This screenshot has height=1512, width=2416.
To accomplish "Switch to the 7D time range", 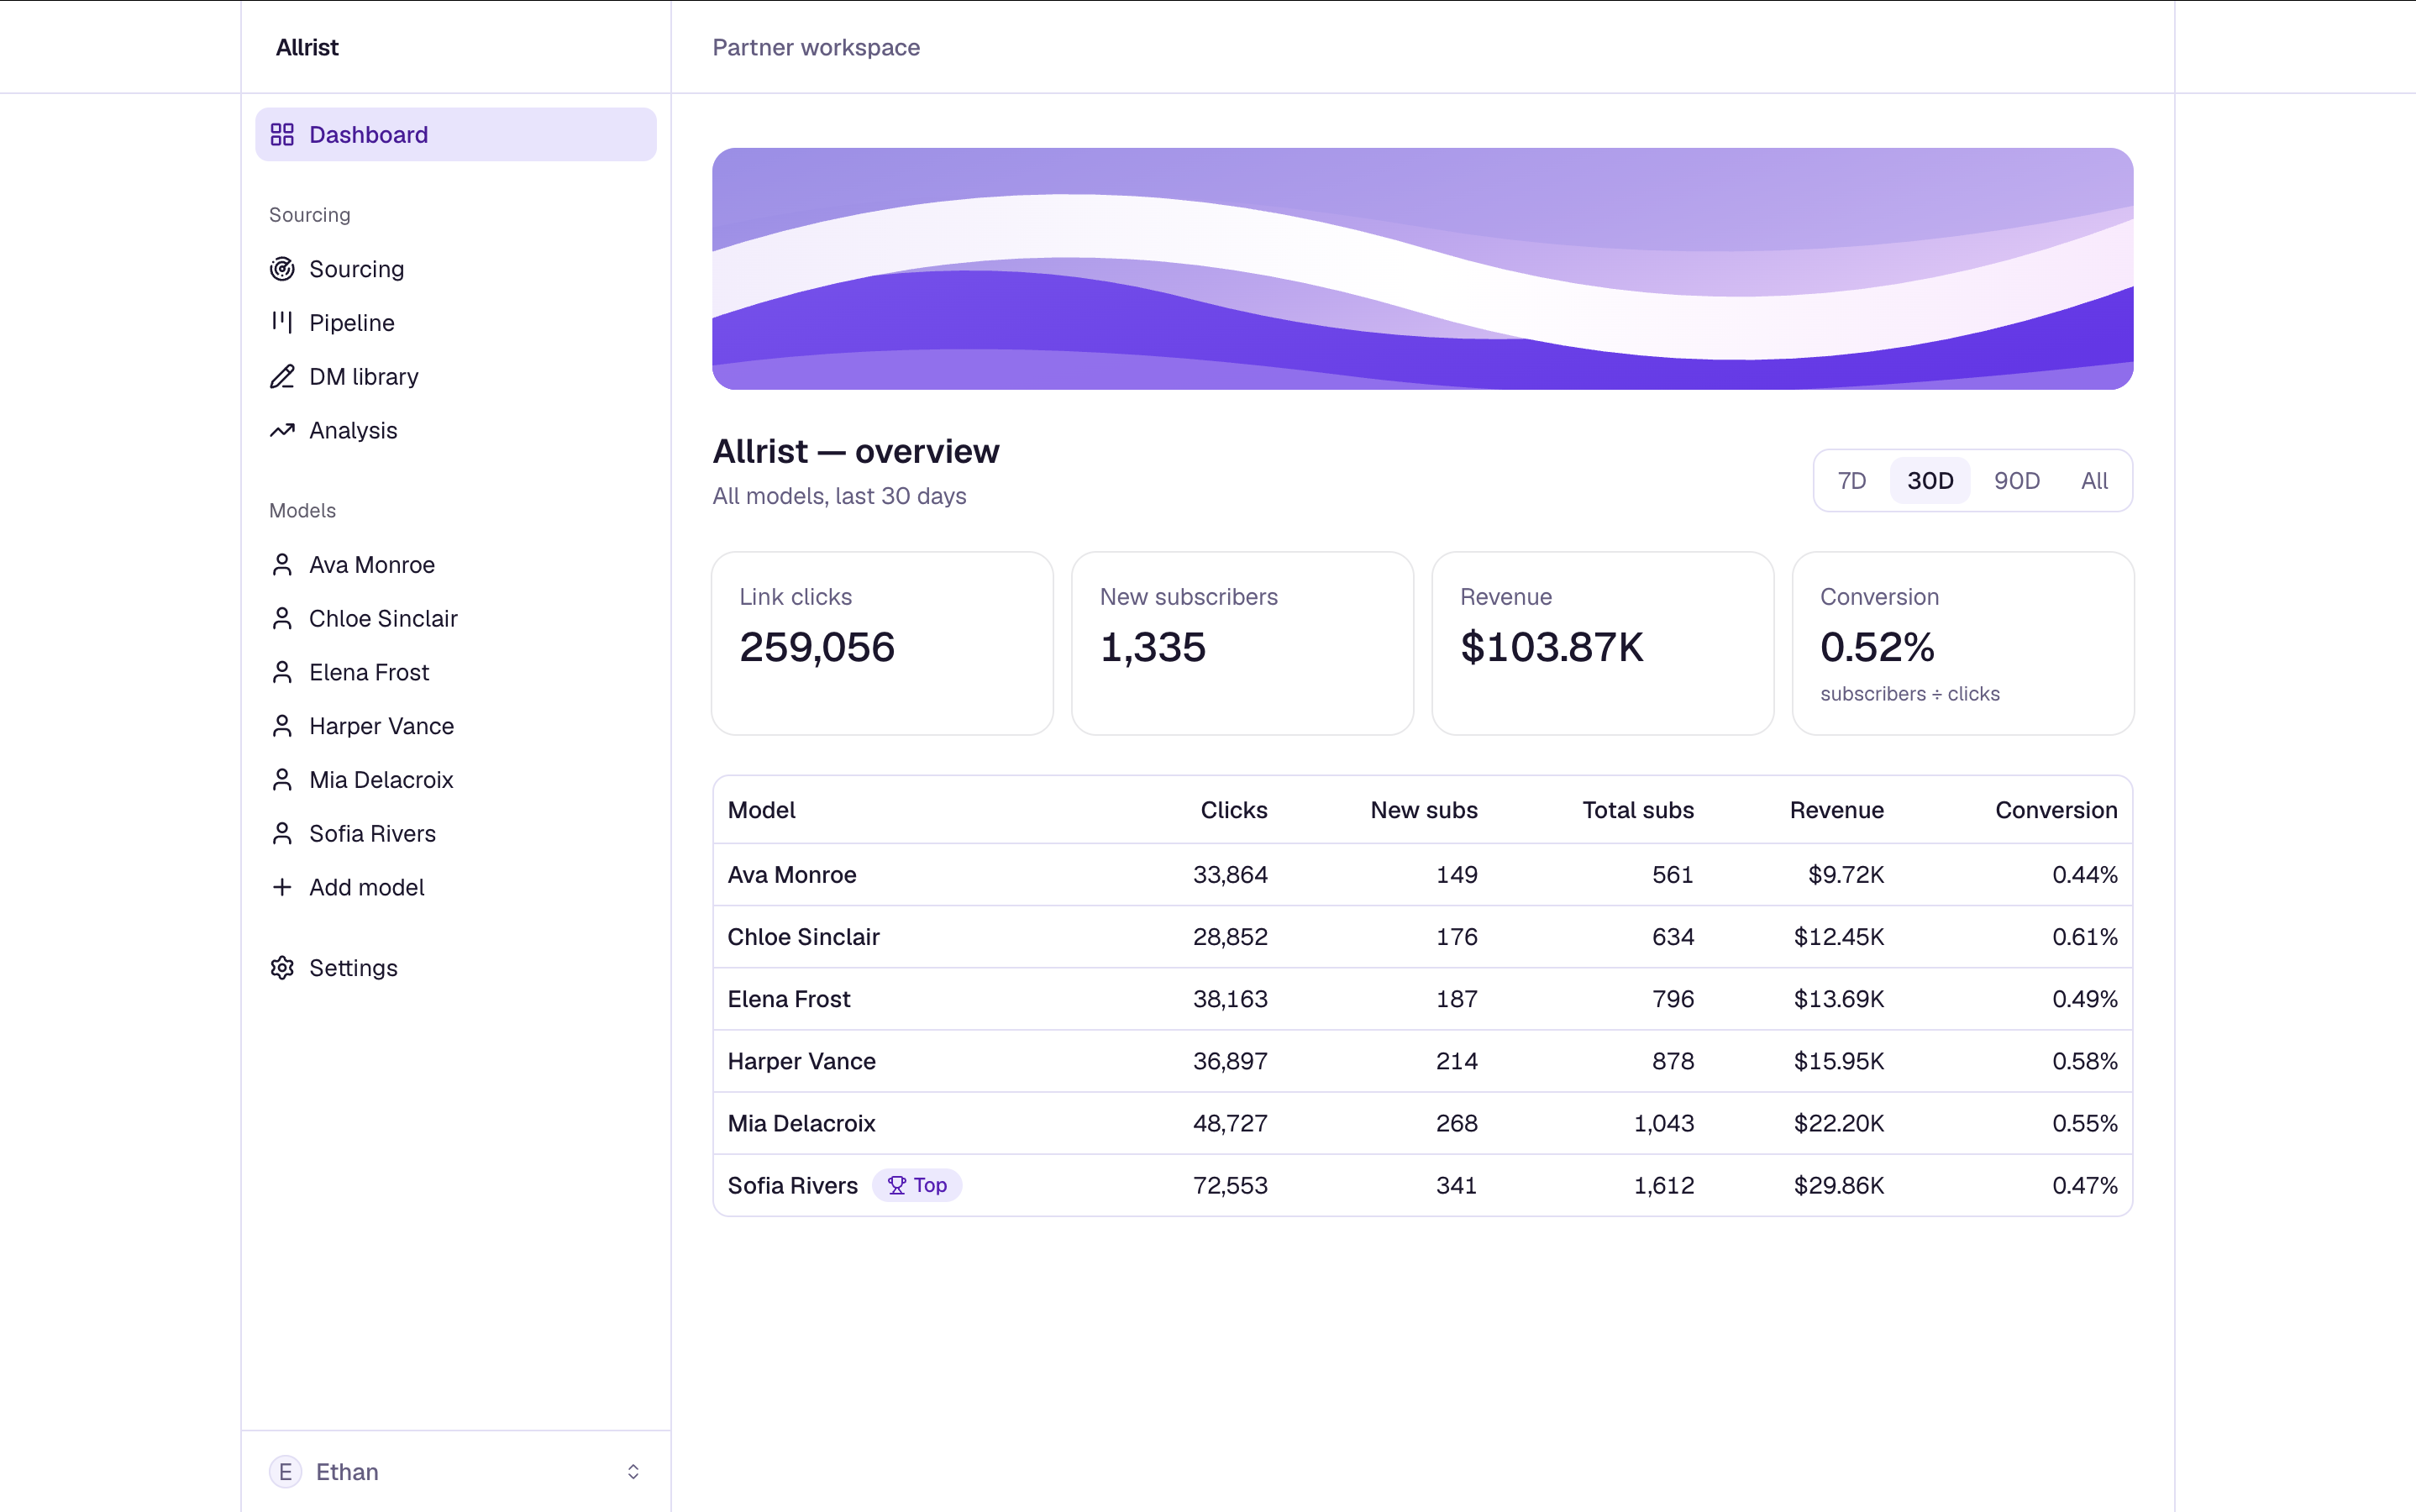I will pos(1852,481).
